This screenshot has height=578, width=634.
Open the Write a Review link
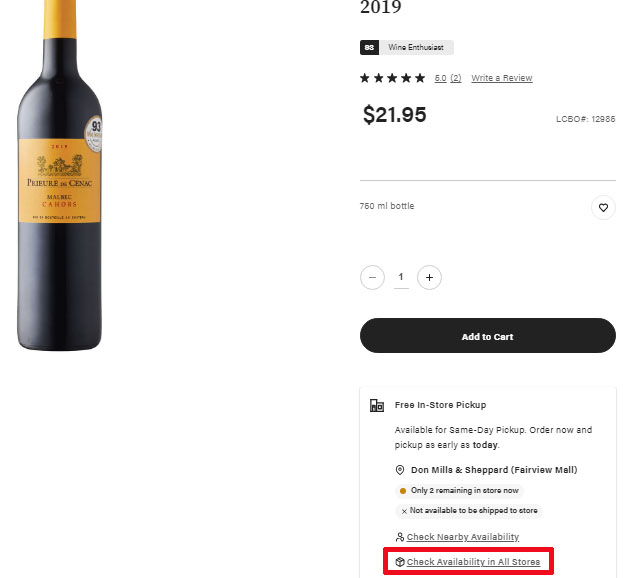point(501,78)
